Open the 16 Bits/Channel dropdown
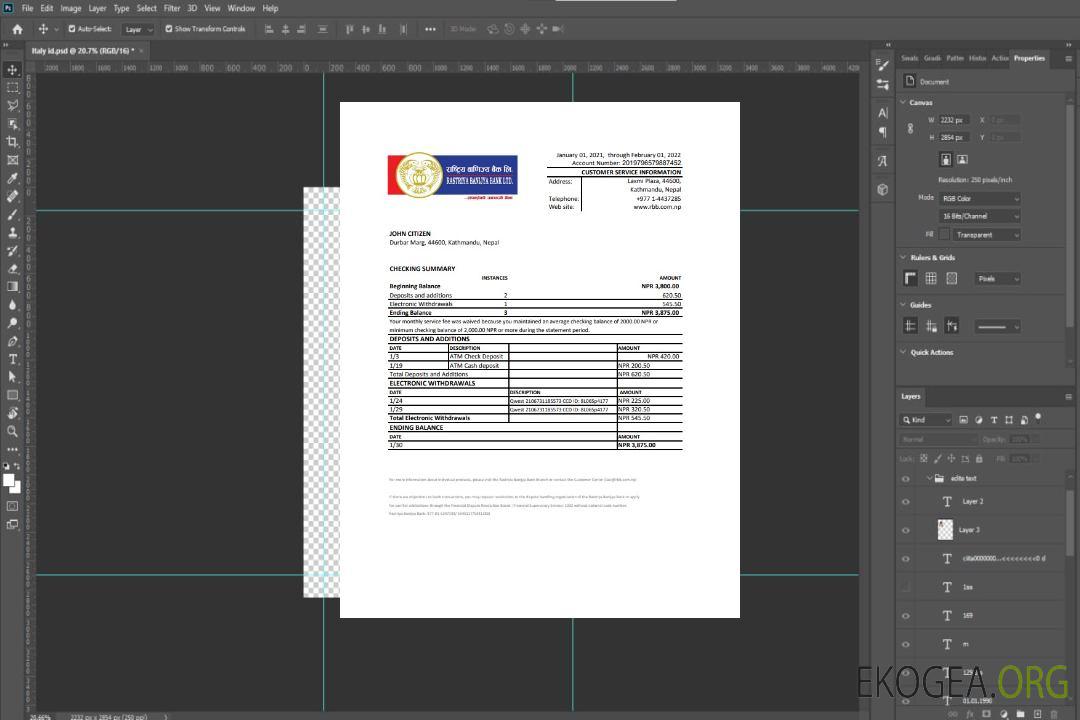Viewport: 1080px width, 720px height. coord(979,216)
